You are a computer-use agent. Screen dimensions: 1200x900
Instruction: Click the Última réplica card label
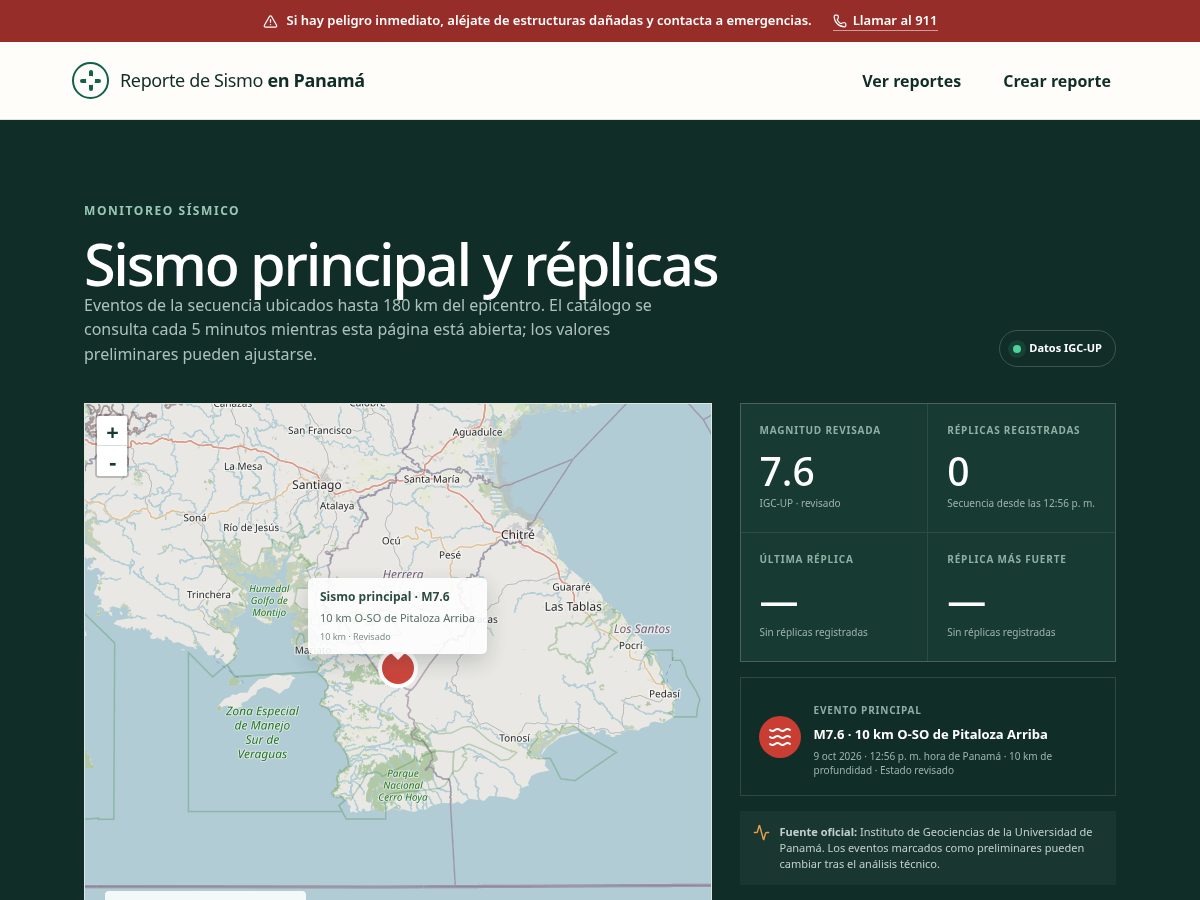(x=806, y=559)
